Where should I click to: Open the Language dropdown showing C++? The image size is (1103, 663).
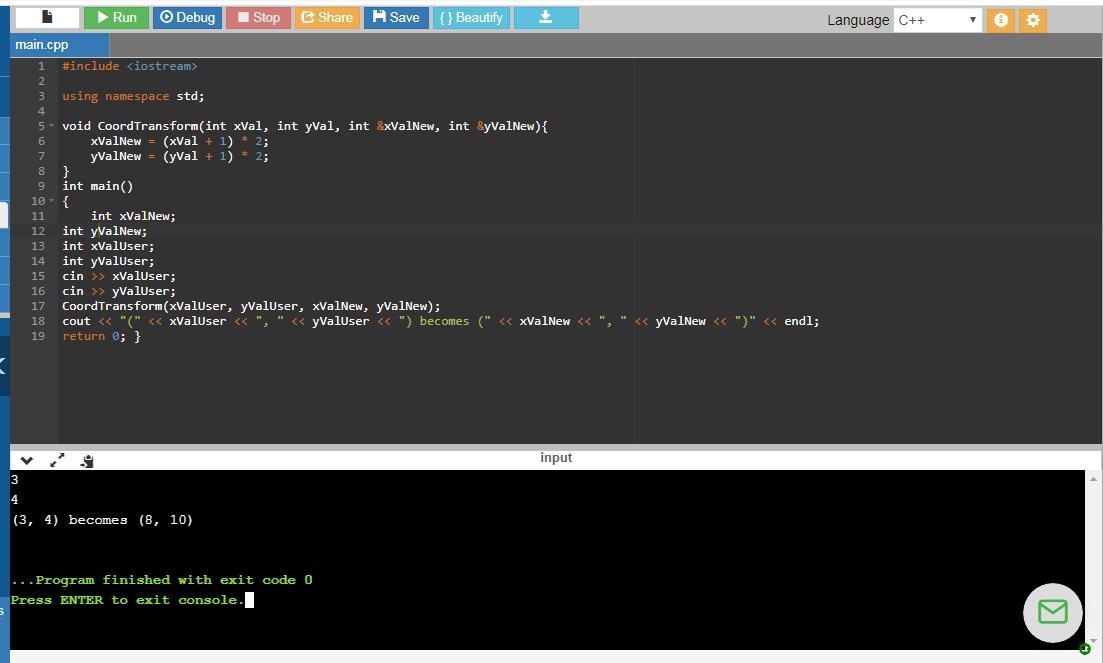(x=937, y=20)
